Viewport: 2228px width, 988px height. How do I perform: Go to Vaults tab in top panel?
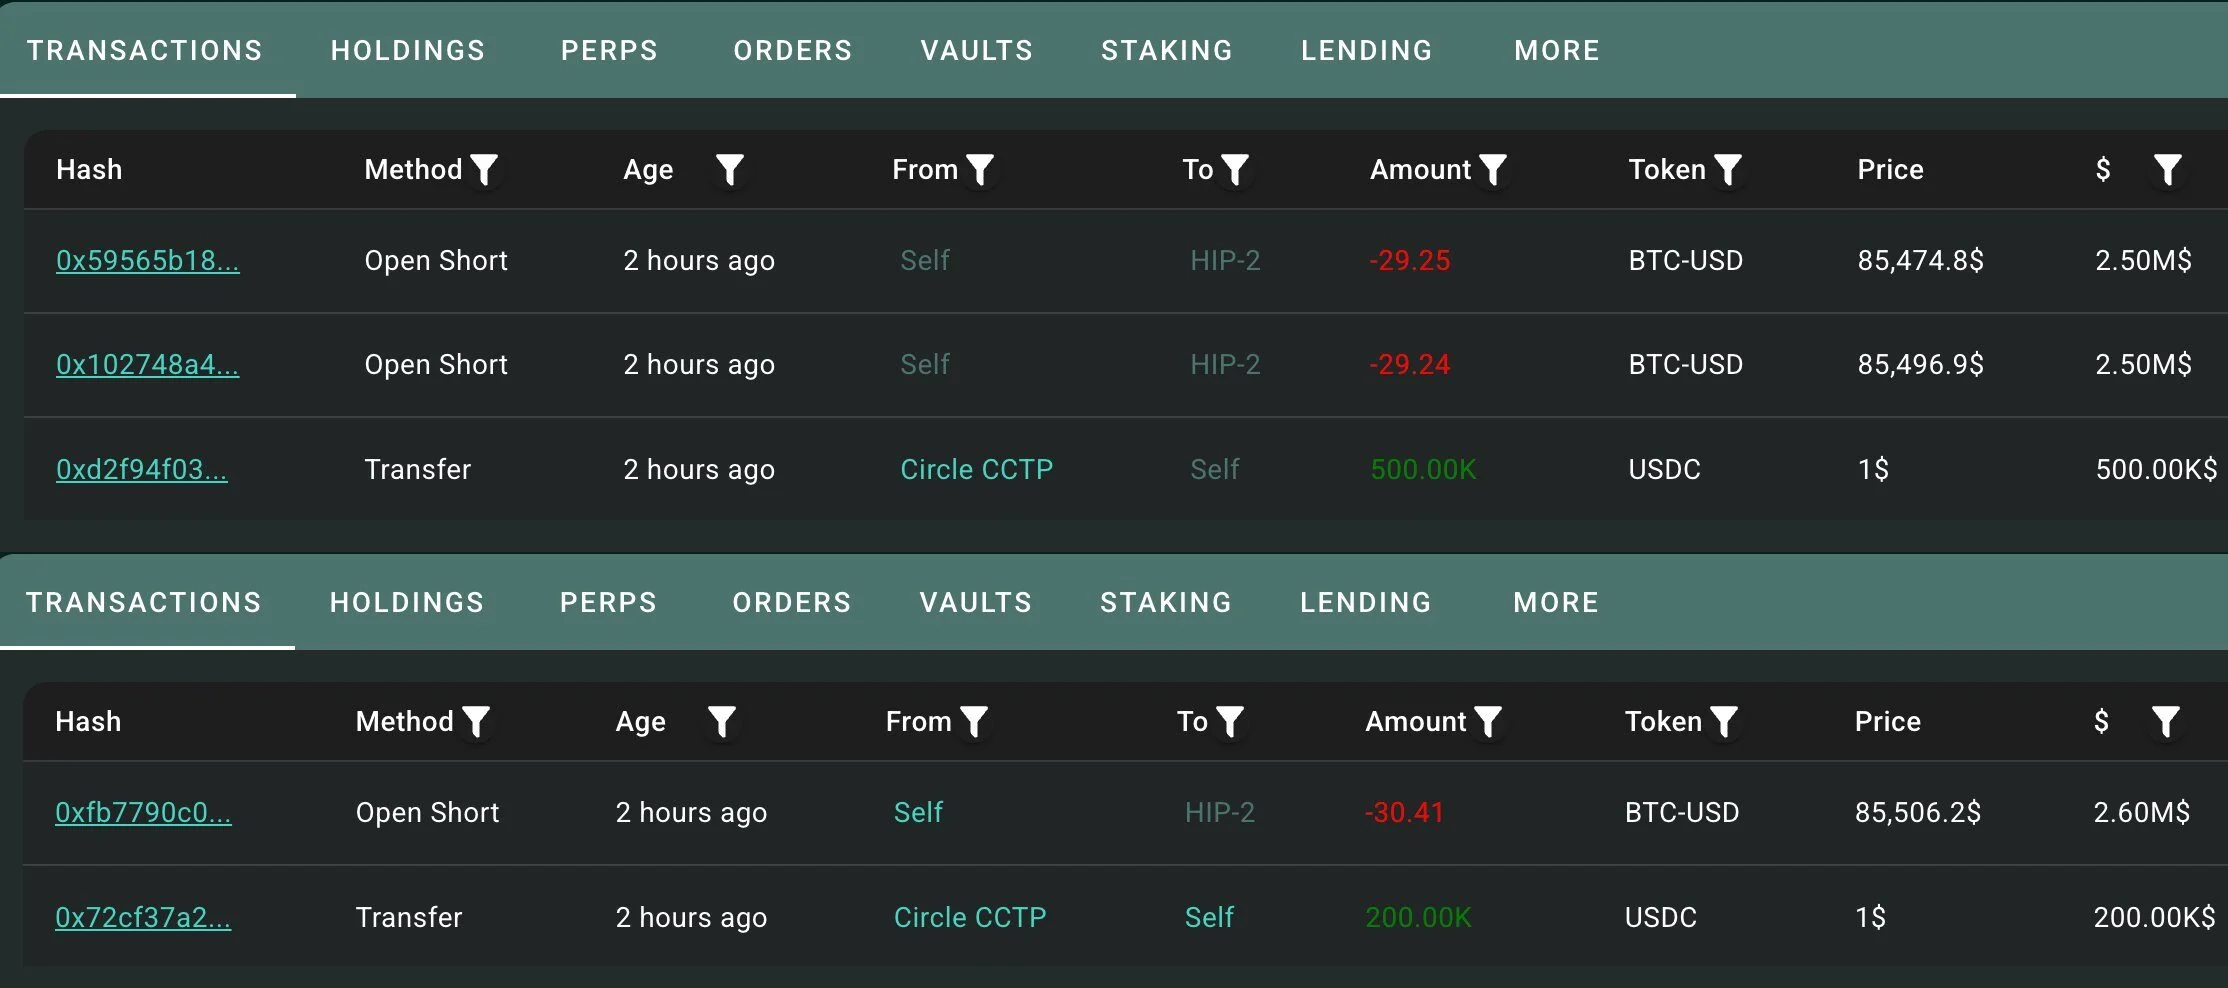(977, 50)
